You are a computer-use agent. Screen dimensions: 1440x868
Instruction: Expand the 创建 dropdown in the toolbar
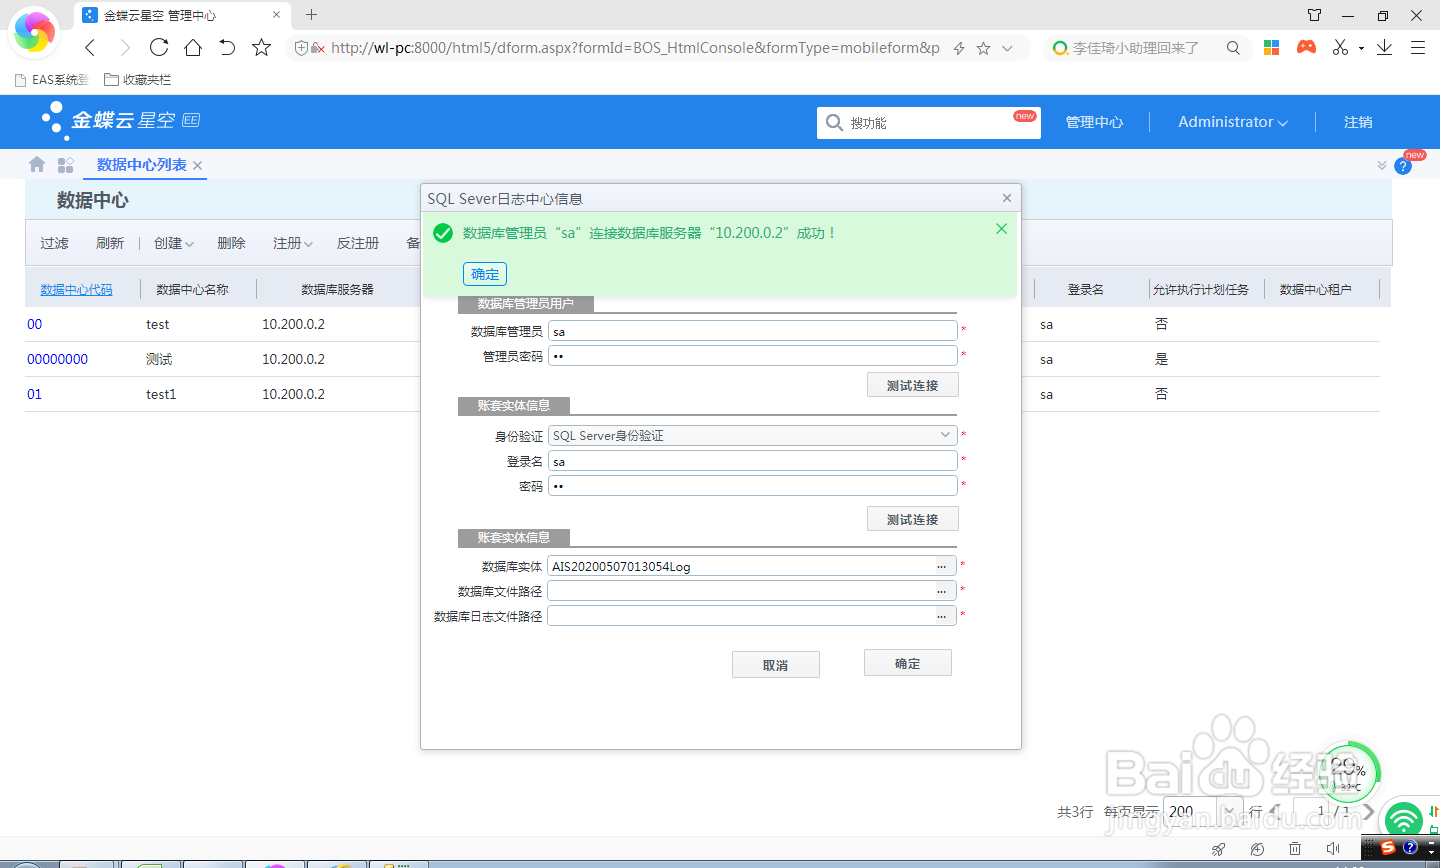tap(173, 242)
